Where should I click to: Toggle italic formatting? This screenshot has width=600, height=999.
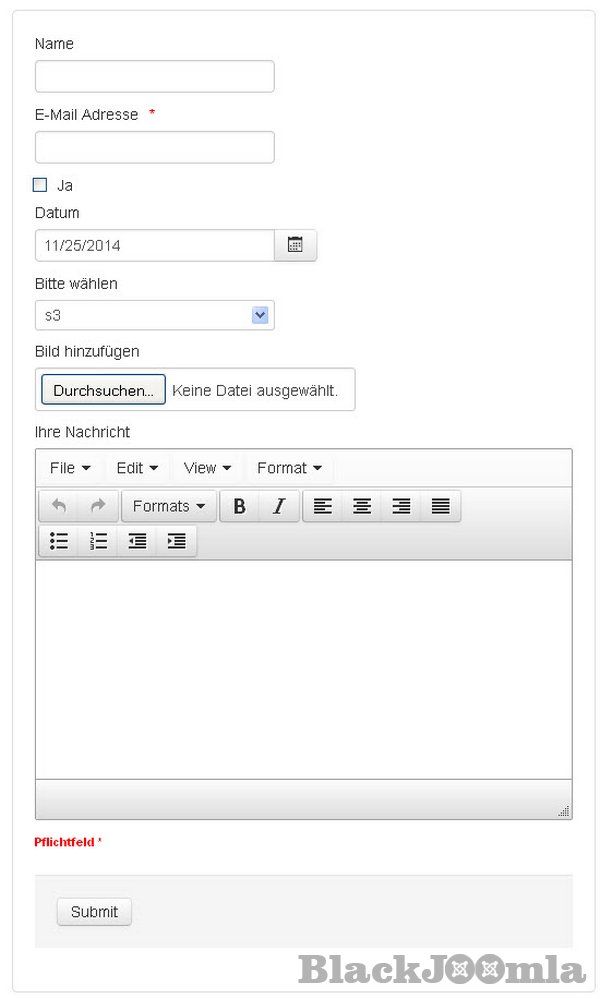click(279, 506)
